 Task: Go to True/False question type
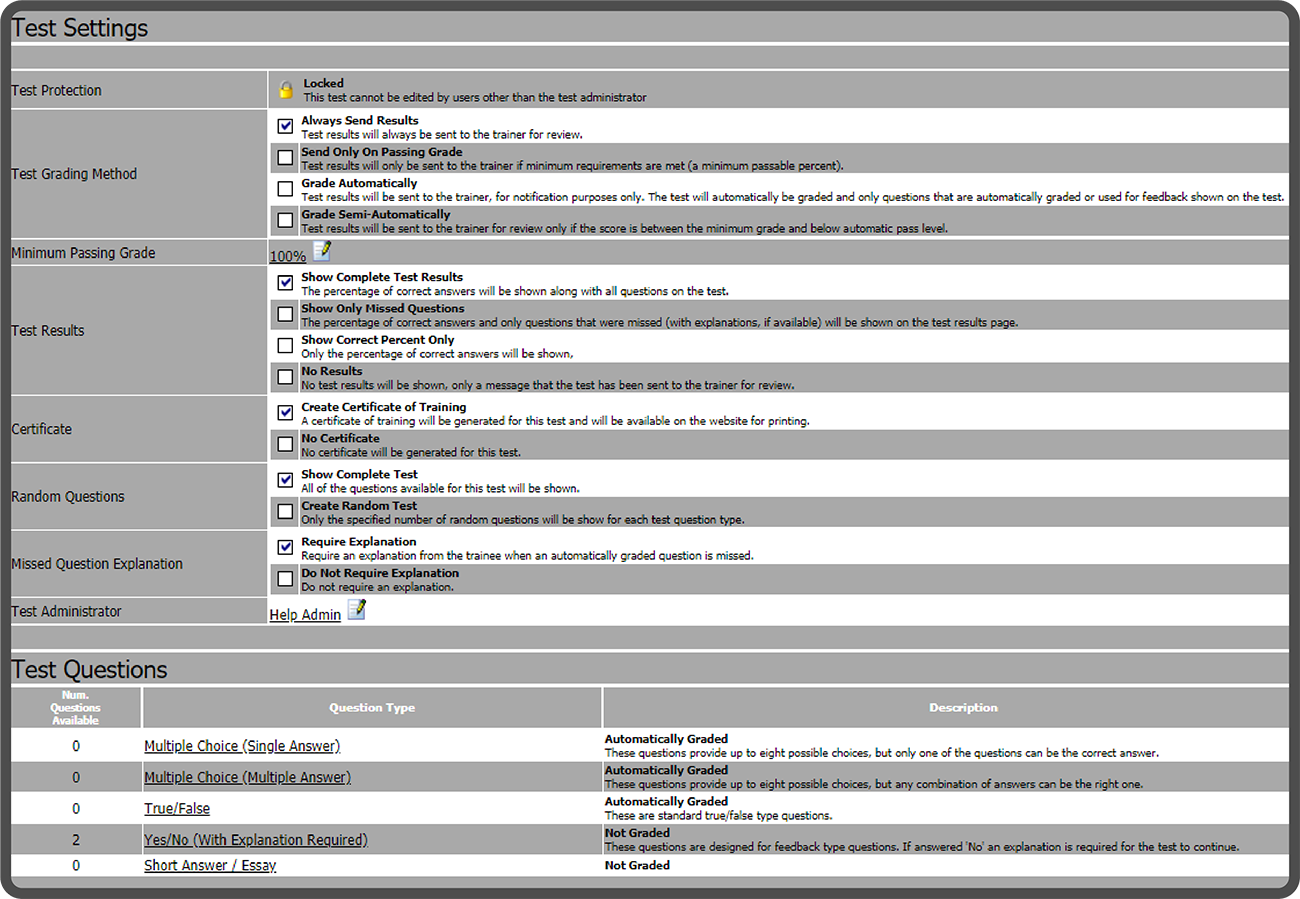[177, 808]
